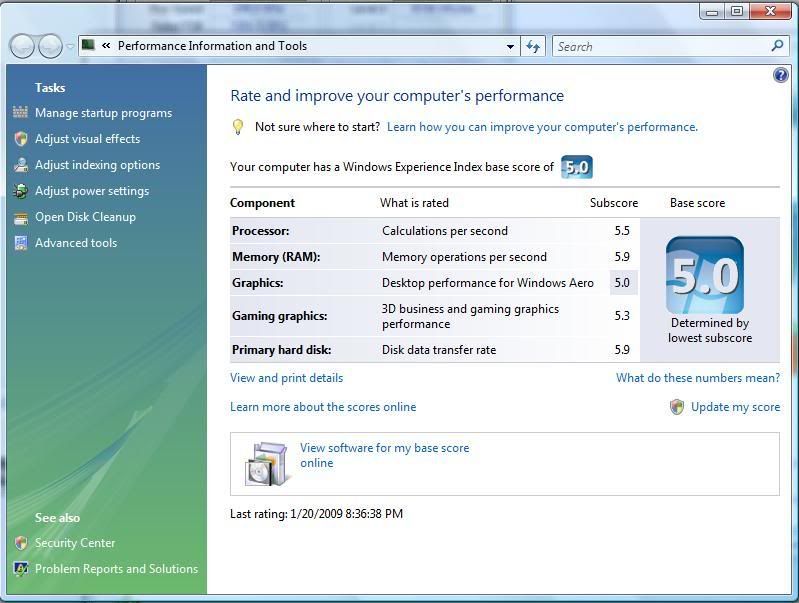
Task: Click the shield icon beside Adjust visual effects
Action: click(20, 139)
